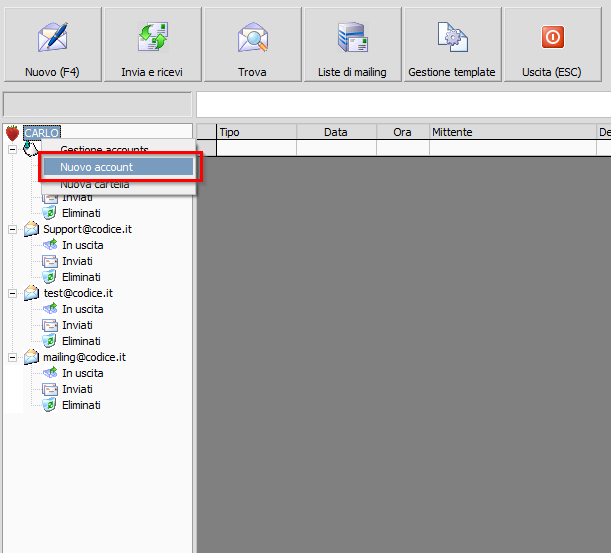Click the Trova button label
Screen dimensions: 611x553
point(253,72)
